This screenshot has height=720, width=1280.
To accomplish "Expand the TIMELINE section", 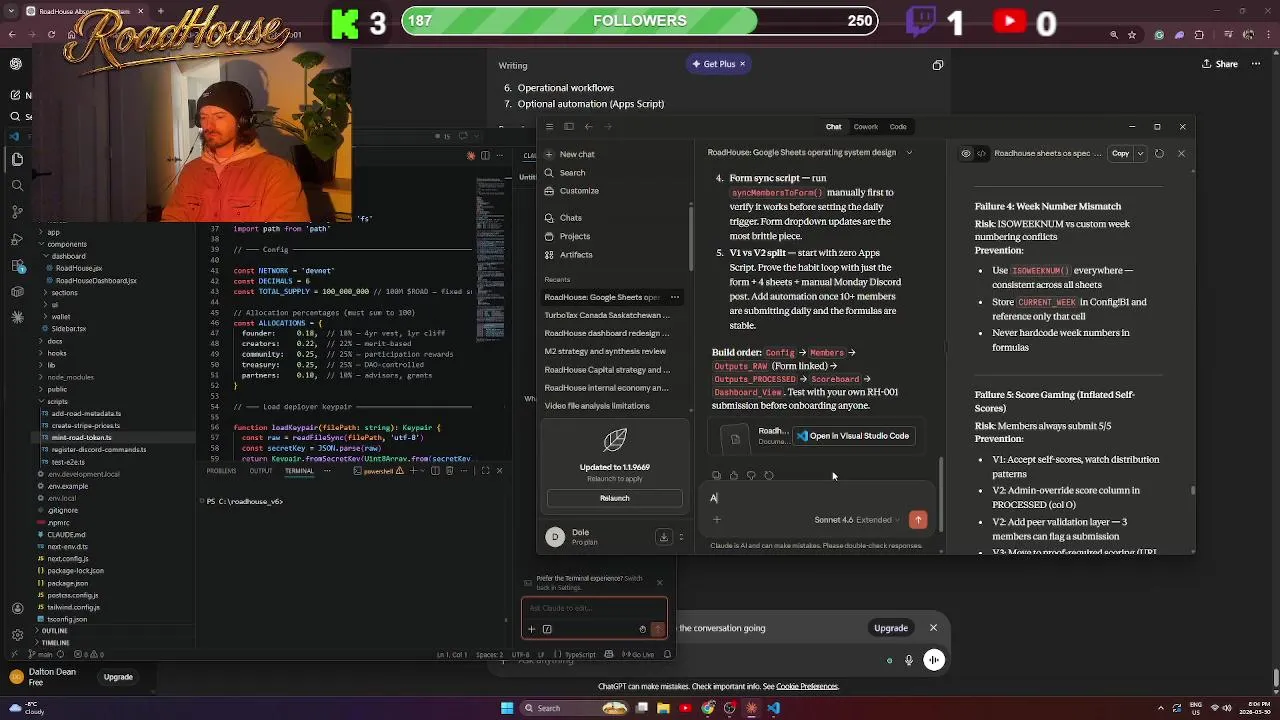I will pyautogui.click(x=55, y=643).
